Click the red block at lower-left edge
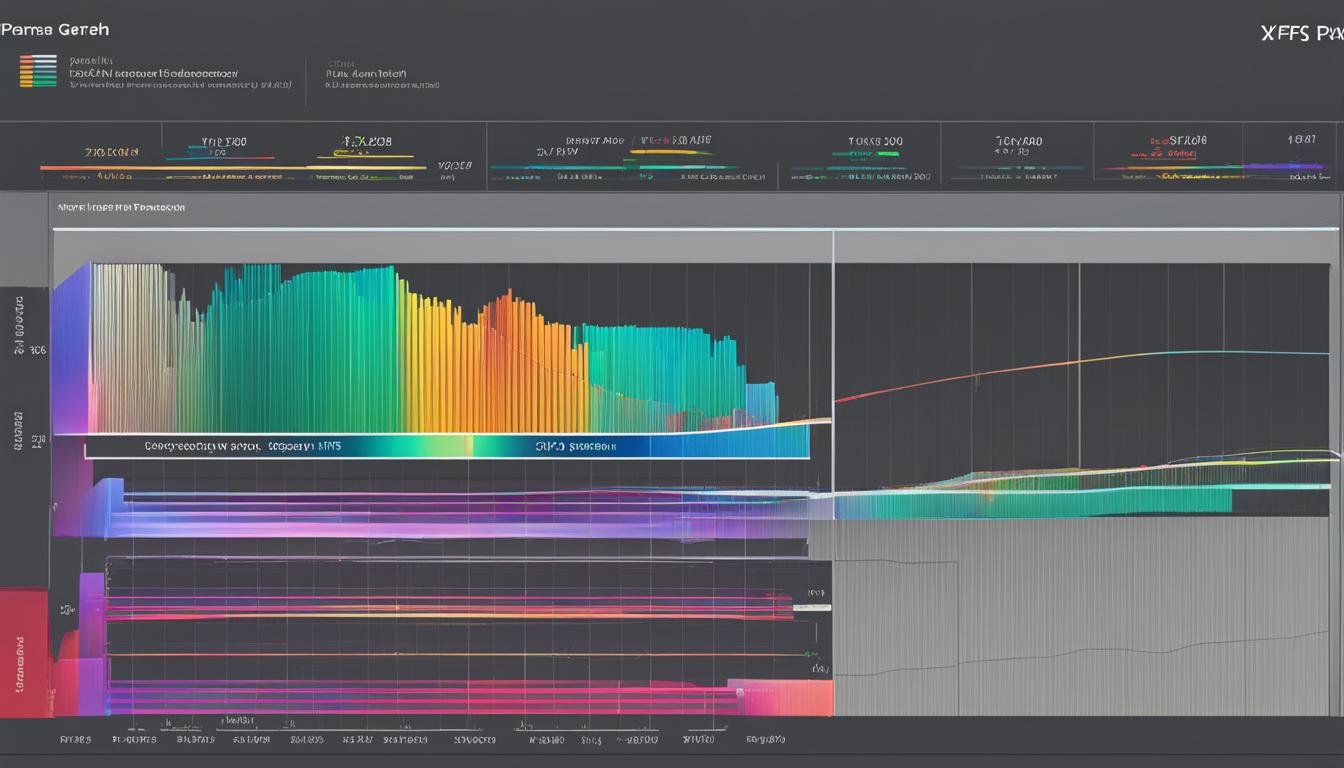Viewport: 1344px width, 768px height. 24,650
